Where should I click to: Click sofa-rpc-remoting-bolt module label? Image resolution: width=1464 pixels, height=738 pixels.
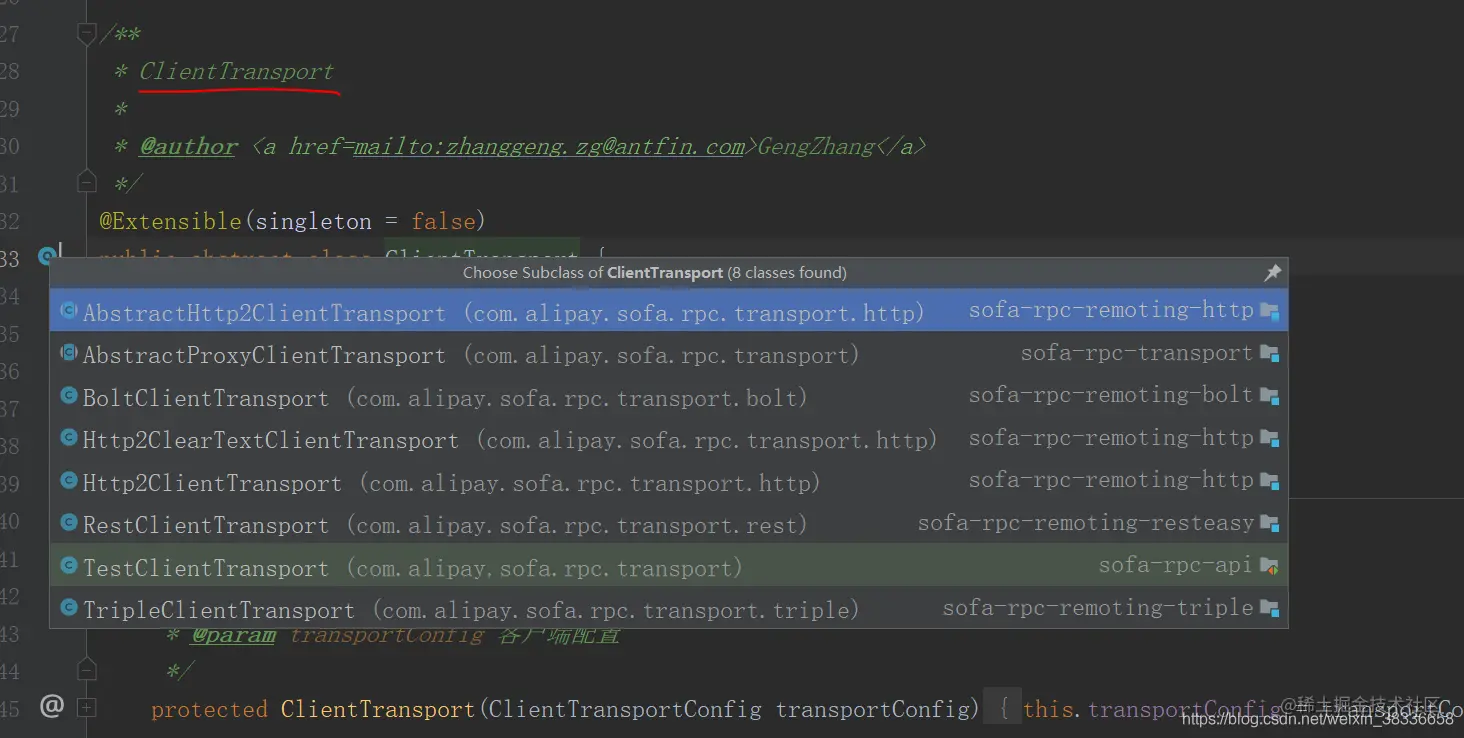pyautogui.click(x=1110, y=395)
